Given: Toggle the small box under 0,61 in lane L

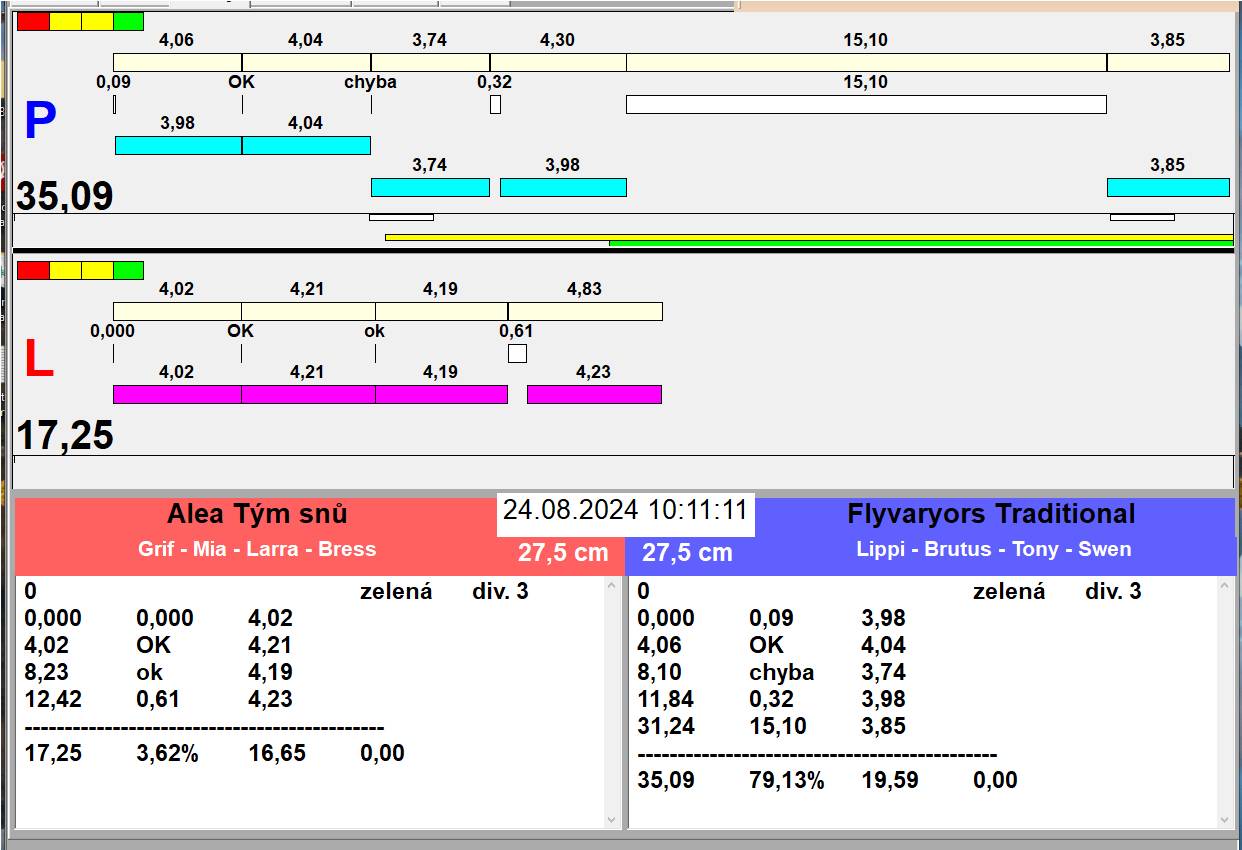Looking at the screenshot, I should (517, 353).
